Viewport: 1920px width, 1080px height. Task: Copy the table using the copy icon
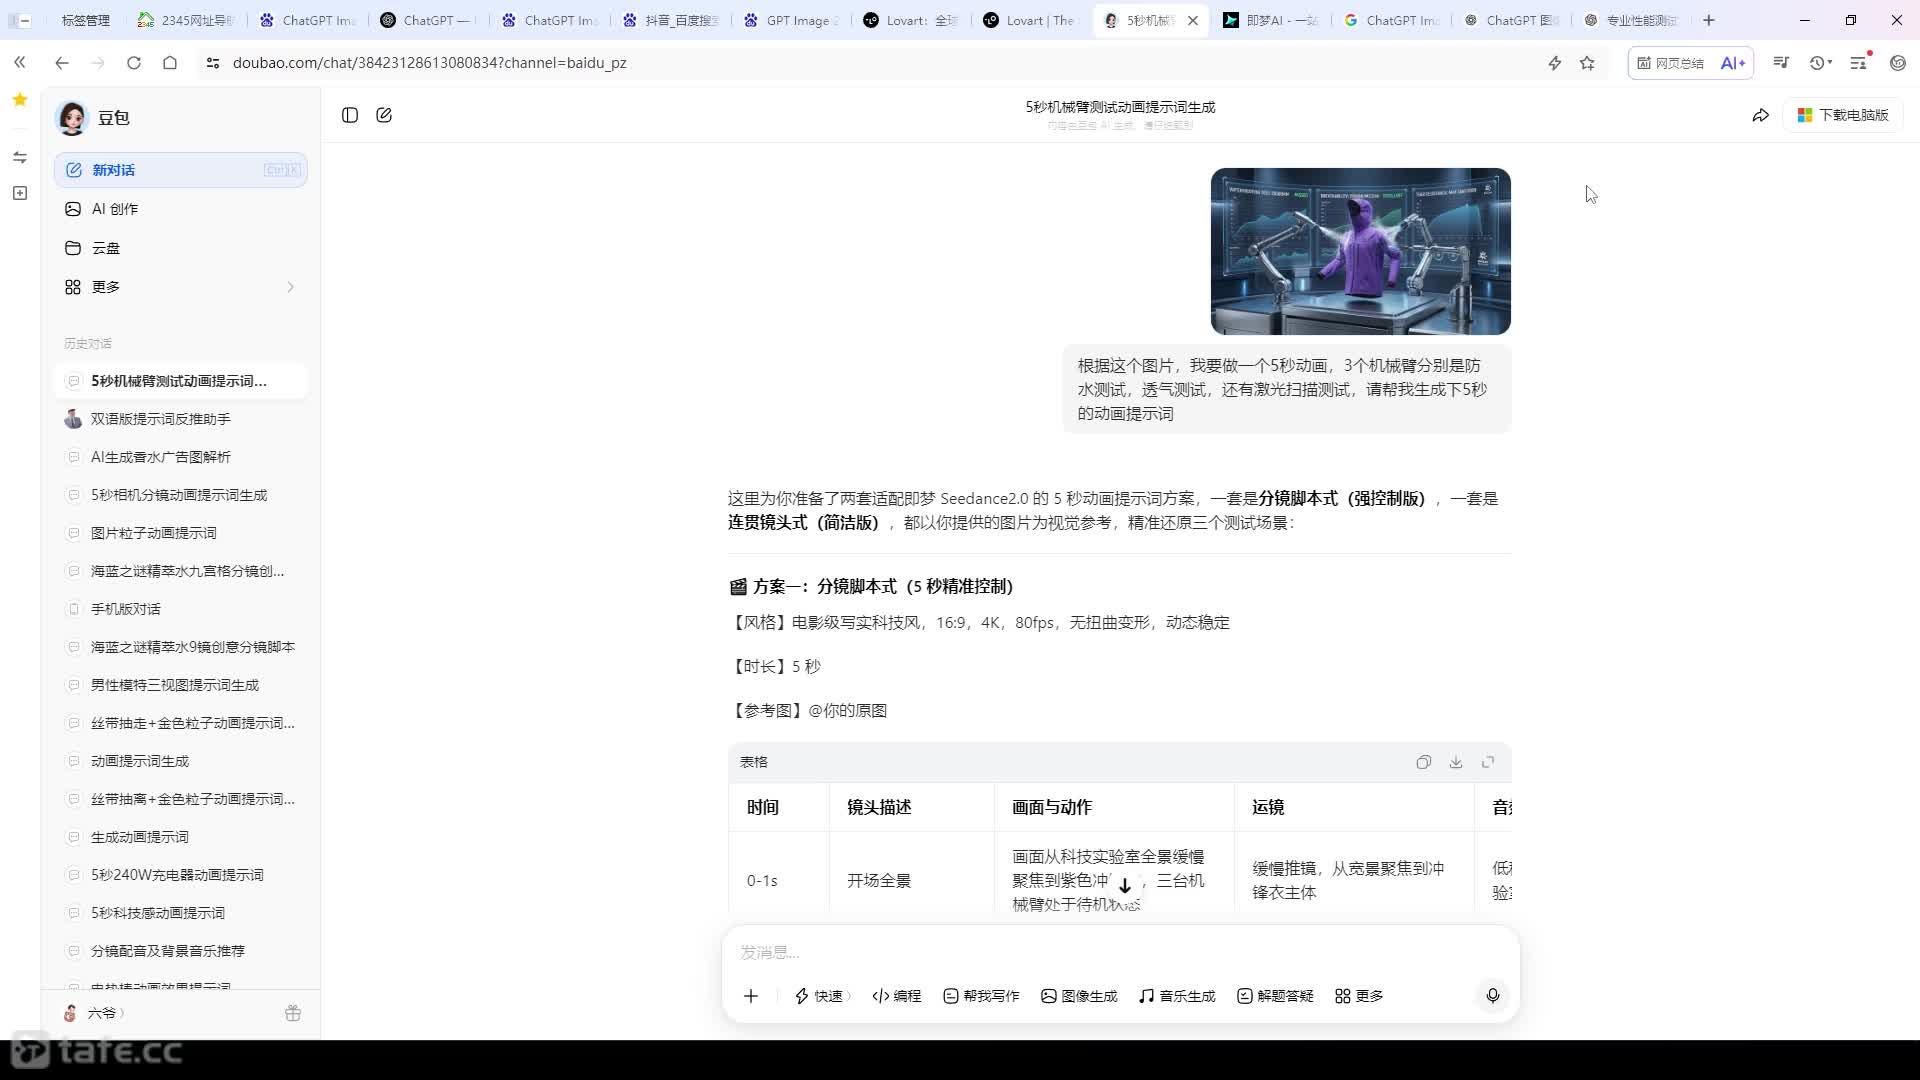click(1424, 762)
